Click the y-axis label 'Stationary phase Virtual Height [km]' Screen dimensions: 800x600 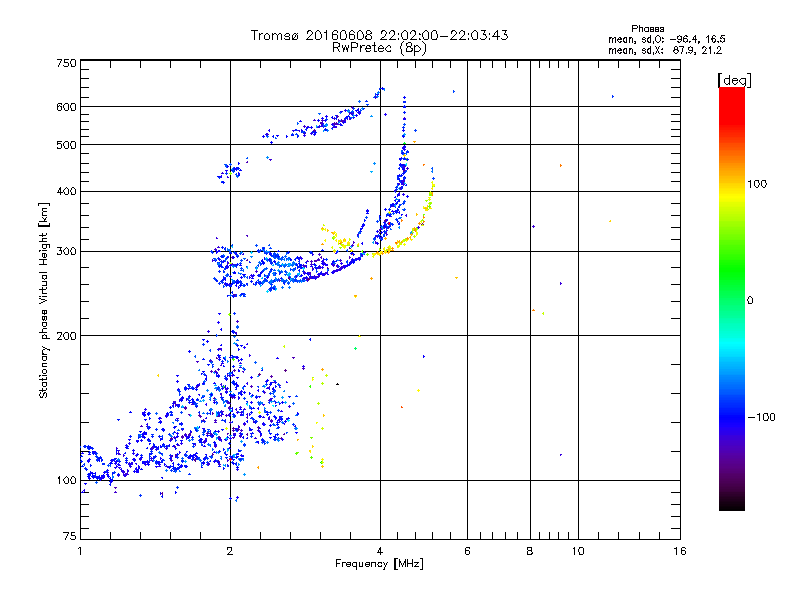point(43,301)
